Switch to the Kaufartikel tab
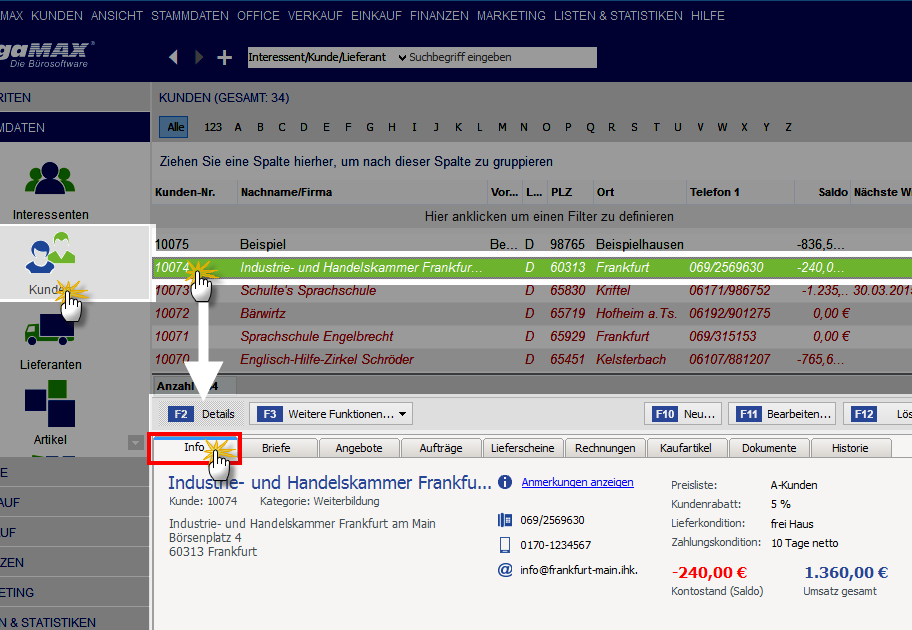The width and height of the screenshot is (912, 630). [x=686, y=448]
